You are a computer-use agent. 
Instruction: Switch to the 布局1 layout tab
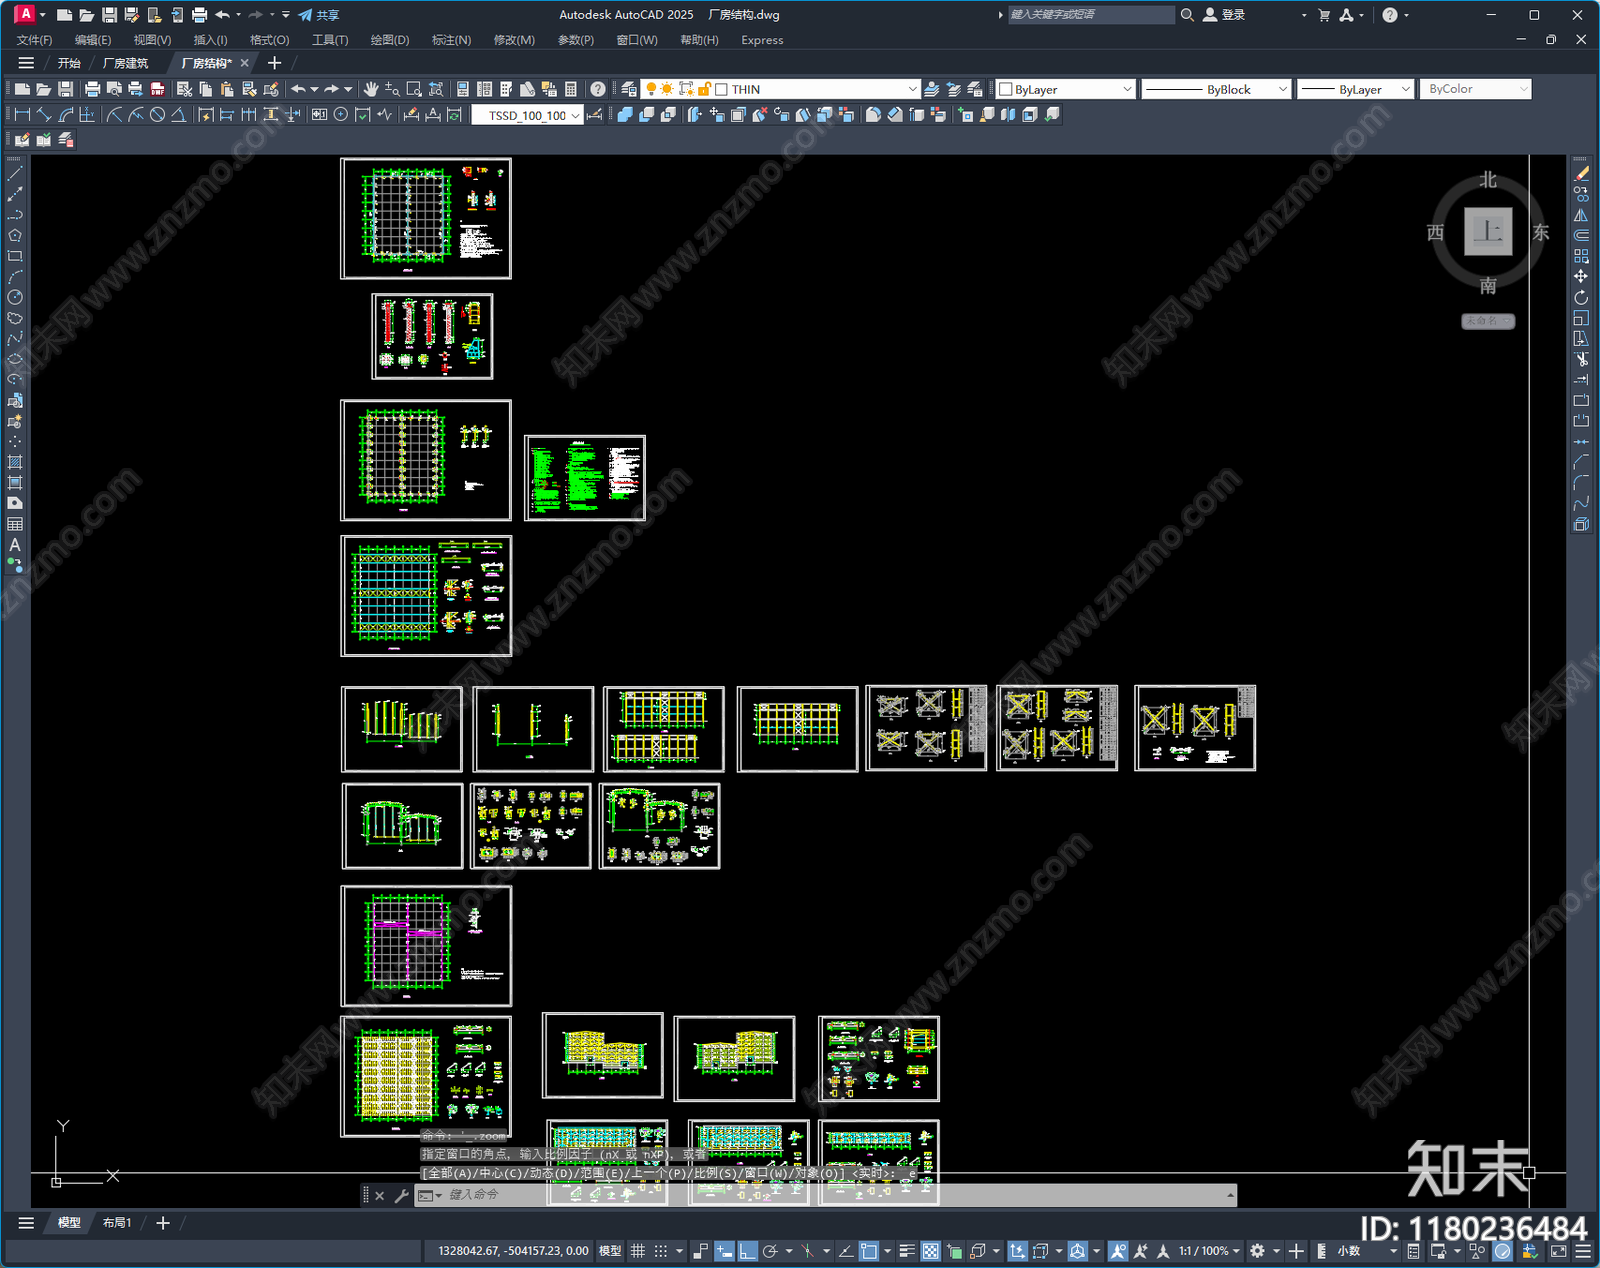pos(117,1223)
